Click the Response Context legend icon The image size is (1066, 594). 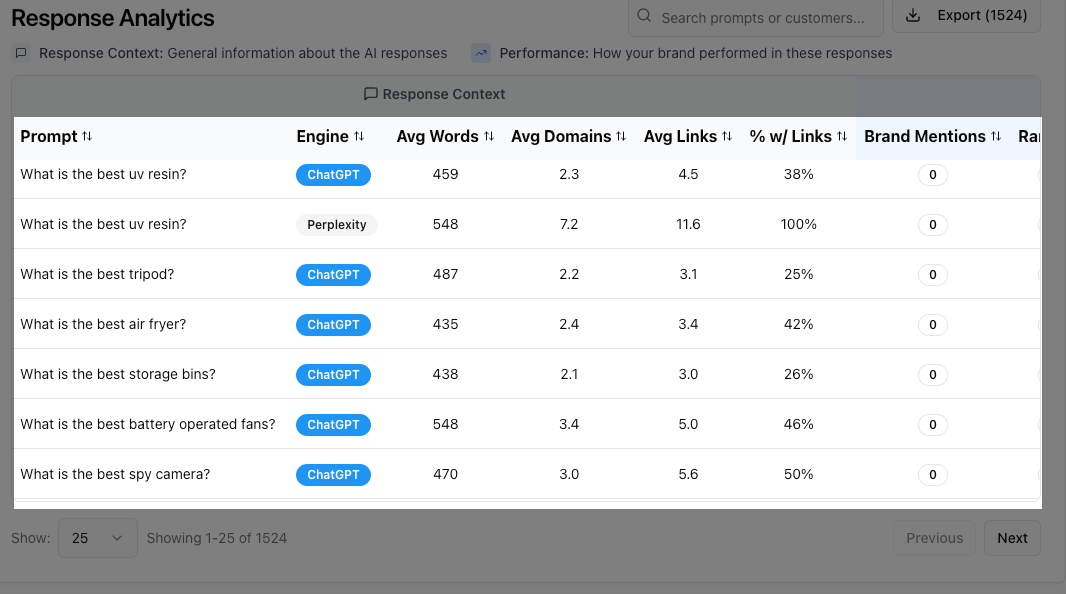click(x=21, y=53)
